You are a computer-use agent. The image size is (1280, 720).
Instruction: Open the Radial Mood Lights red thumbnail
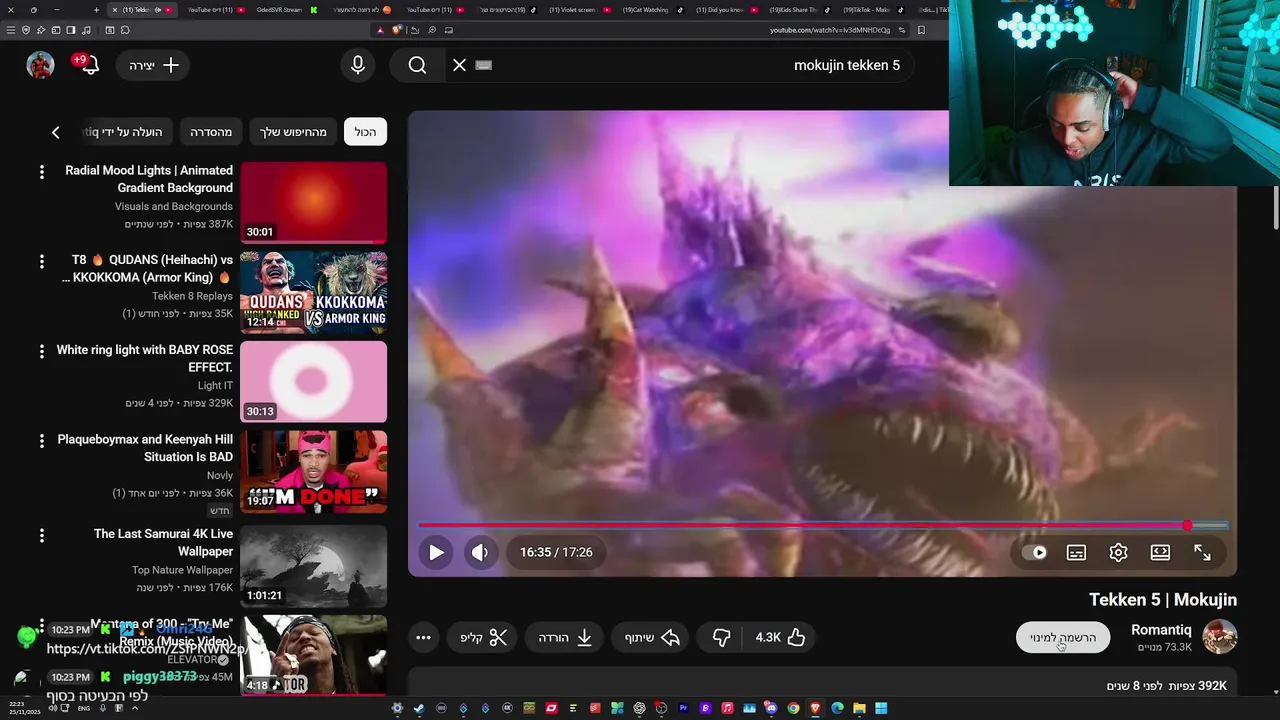[x=313, y=202]
